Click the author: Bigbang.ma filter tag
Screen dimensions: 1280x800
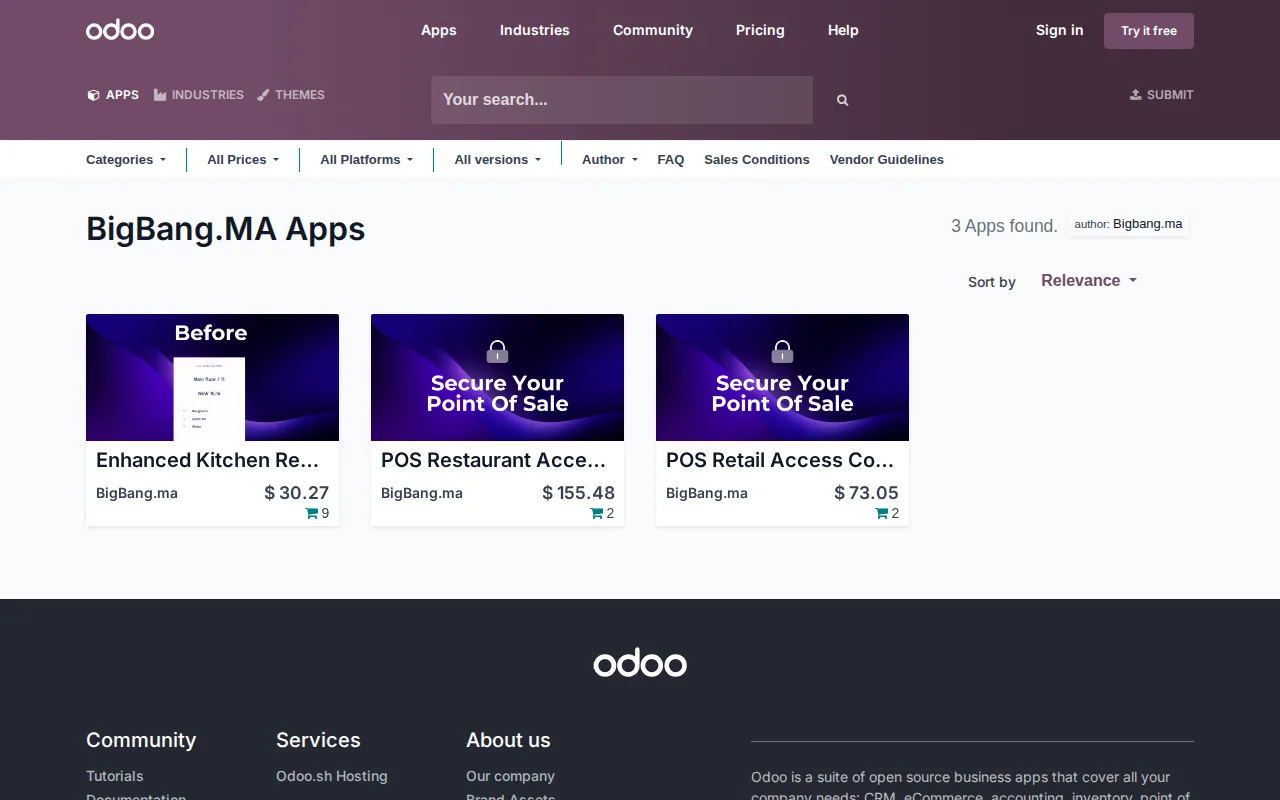coord(1128,224)
